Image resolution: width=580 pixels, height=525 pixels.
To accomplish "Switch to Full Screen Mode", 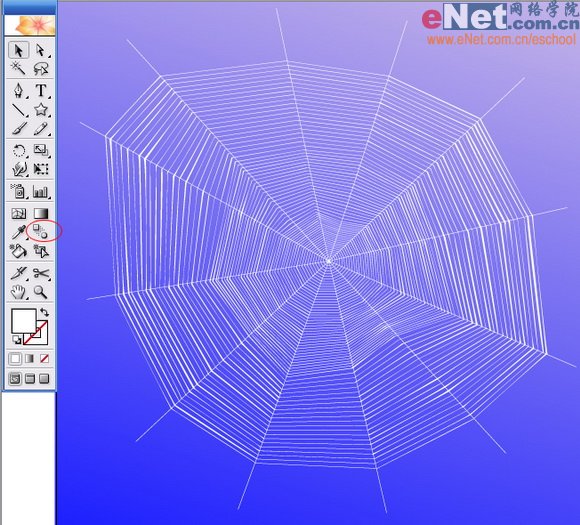I will 44,379.
